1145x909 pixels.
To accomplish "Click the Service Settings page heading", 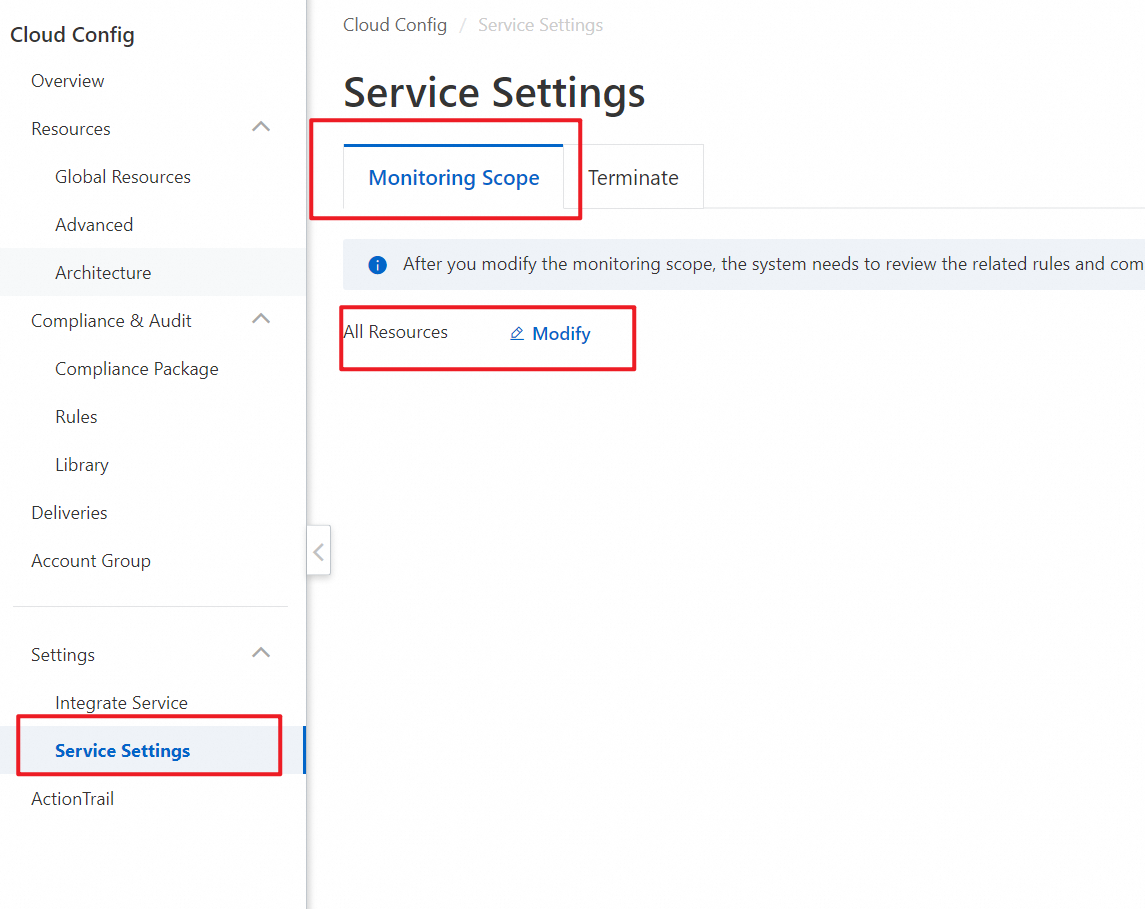I will tap(494, 93).
